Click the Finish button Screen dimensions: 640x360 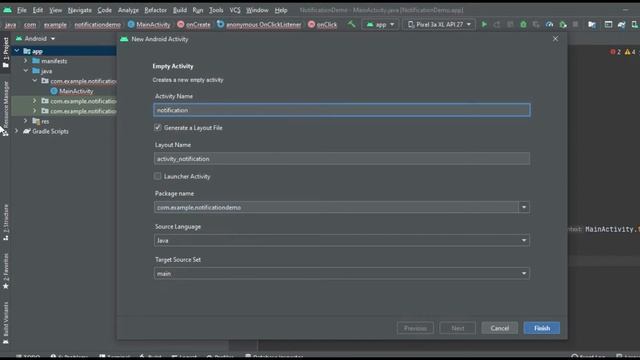[x=542, y=328]
